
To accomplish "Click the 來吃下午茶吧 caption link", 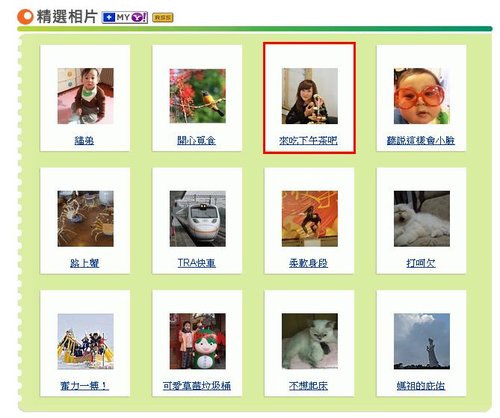I will pyautogui.click(x=308, y=141).
